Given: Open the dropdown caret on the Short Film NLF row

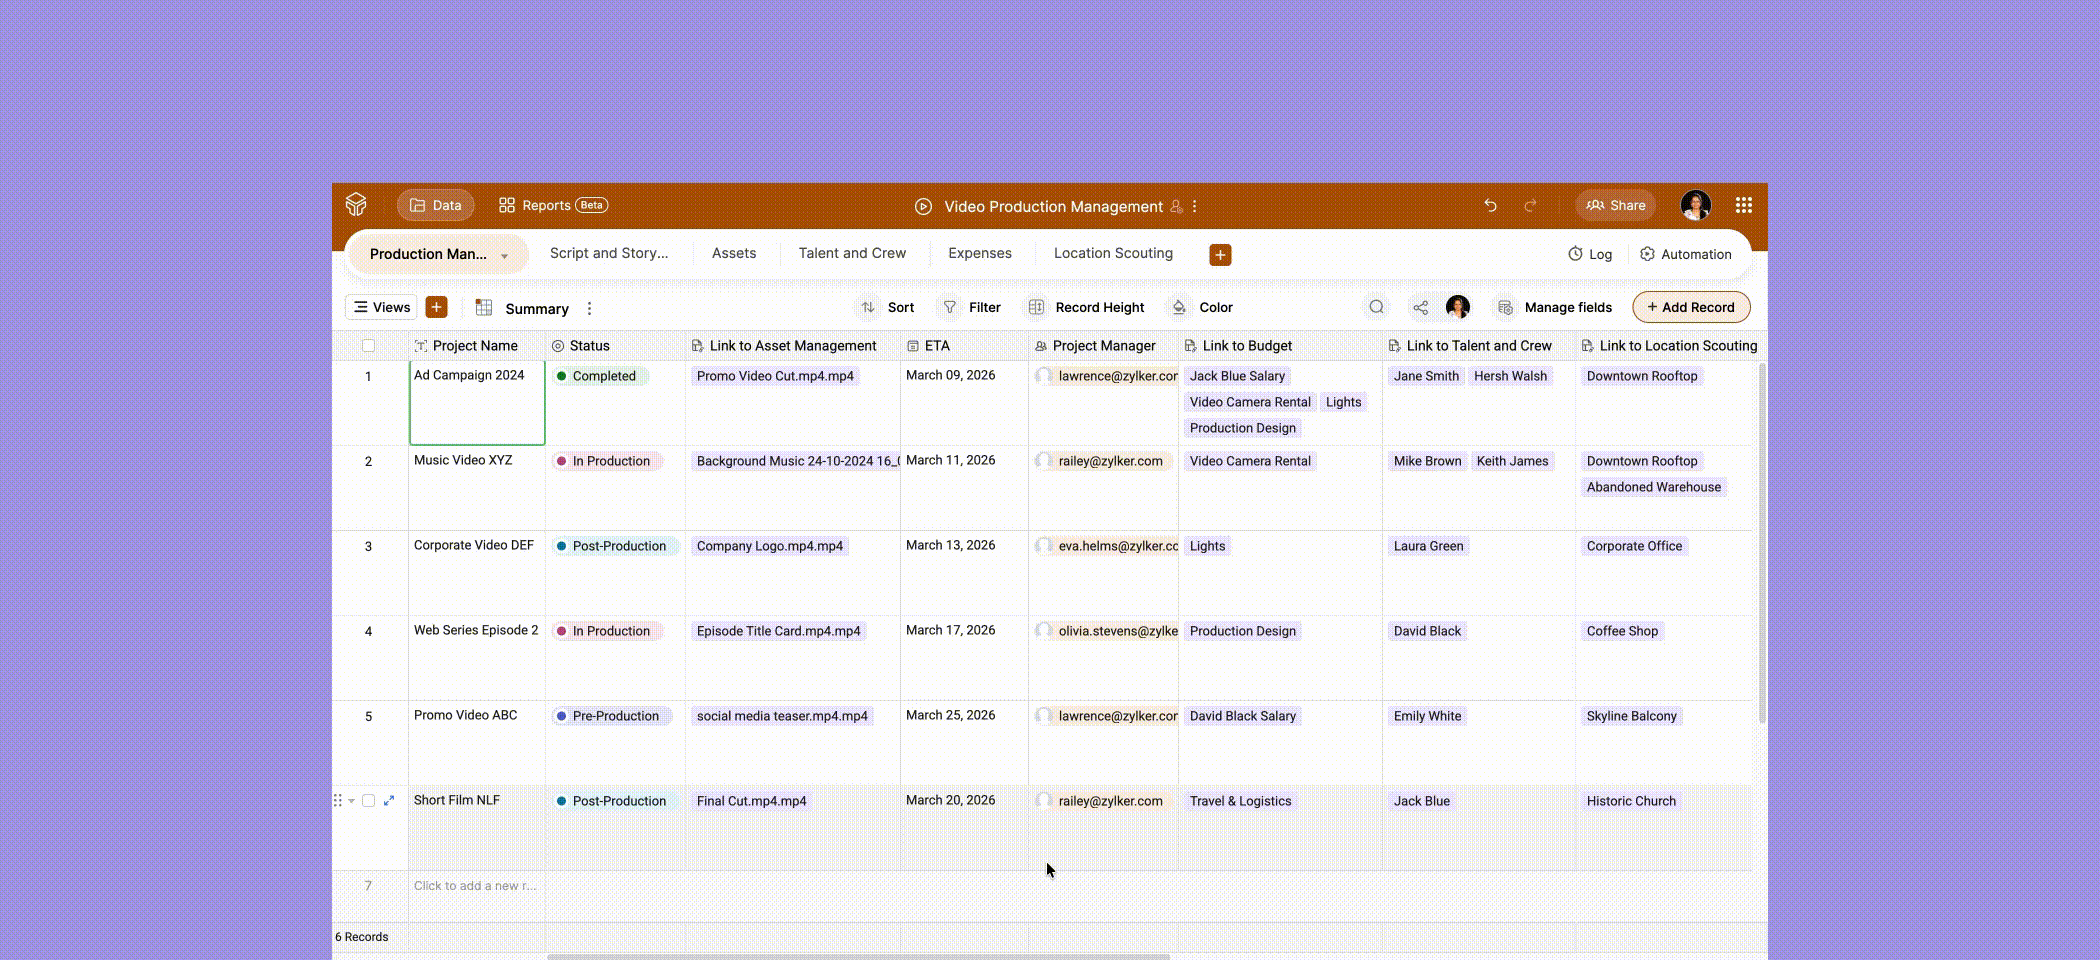Looking at the screenshot, I should pyautogui.click(x=353, y=800).
